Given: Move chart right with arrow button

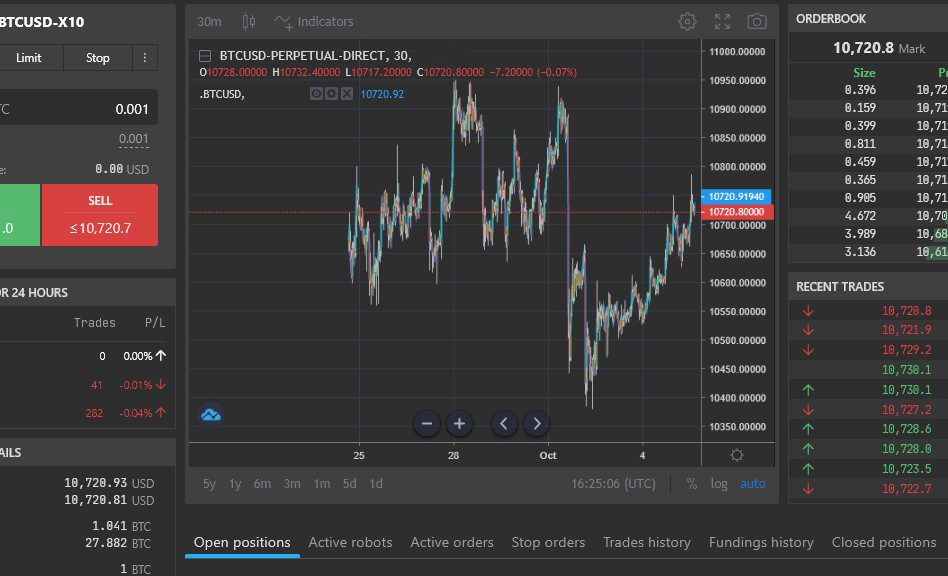Looking at the screenshot, I should [536, 424].
